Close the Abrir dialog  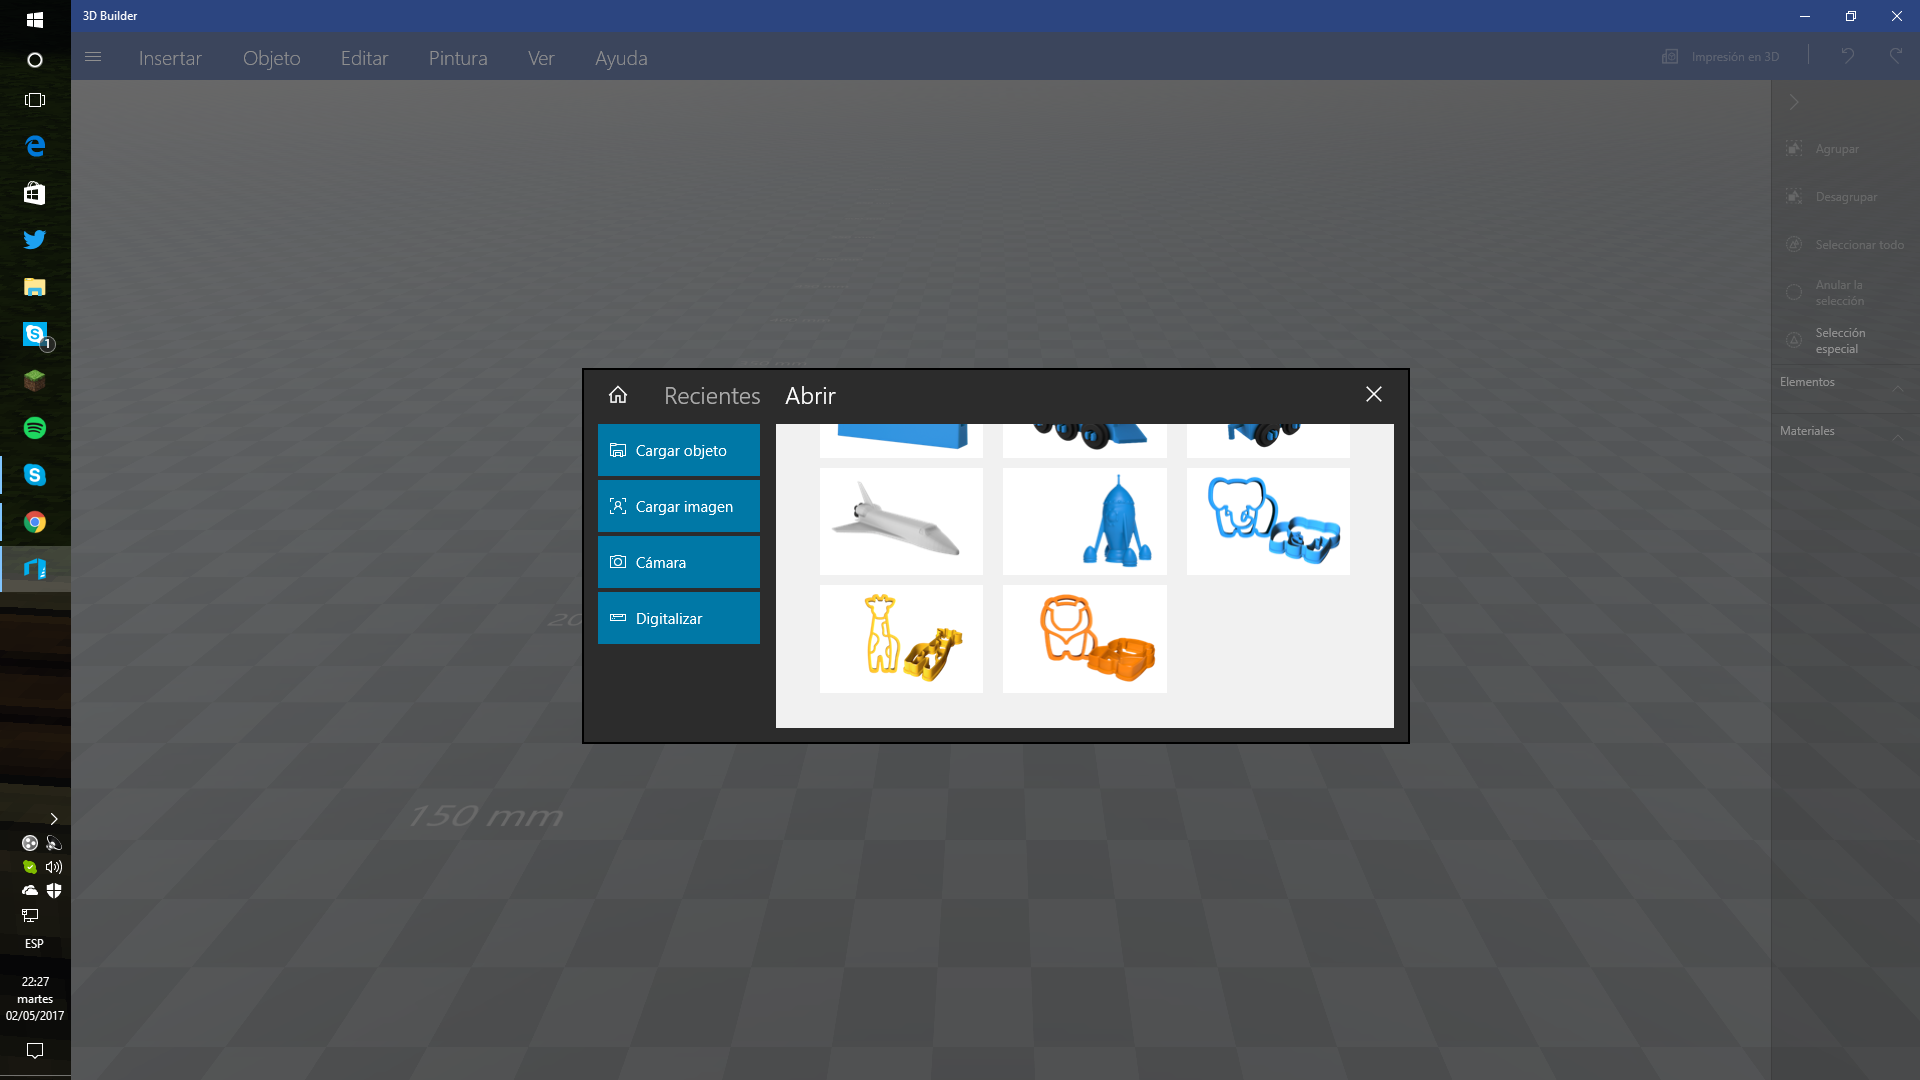click(x=1374, y=395)
